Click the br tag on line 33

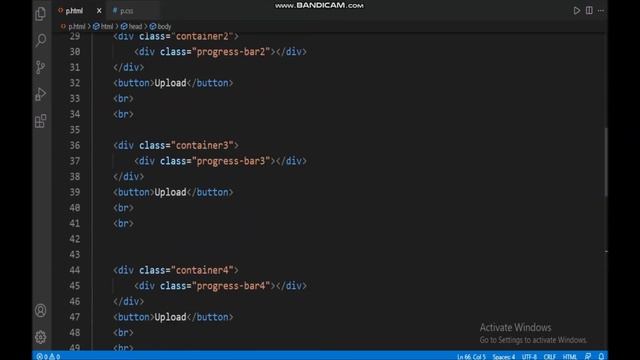coord(123,98)
